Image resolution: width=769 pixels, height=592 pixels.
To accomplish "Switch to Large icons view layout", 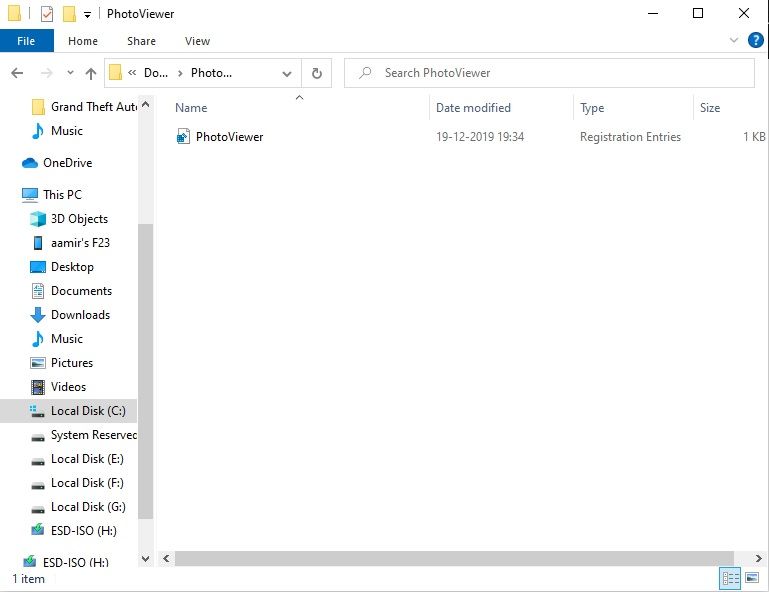I will [753, 579].
